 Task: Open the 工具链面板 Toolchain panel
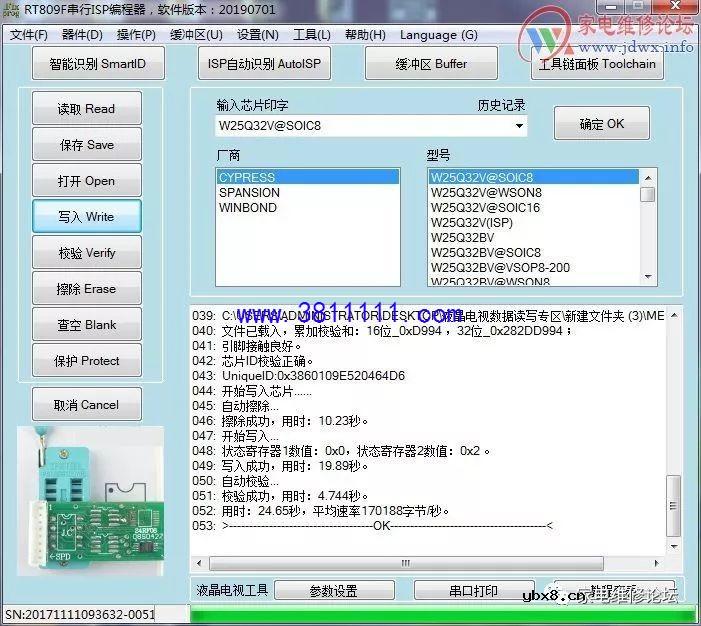point(597,64)
